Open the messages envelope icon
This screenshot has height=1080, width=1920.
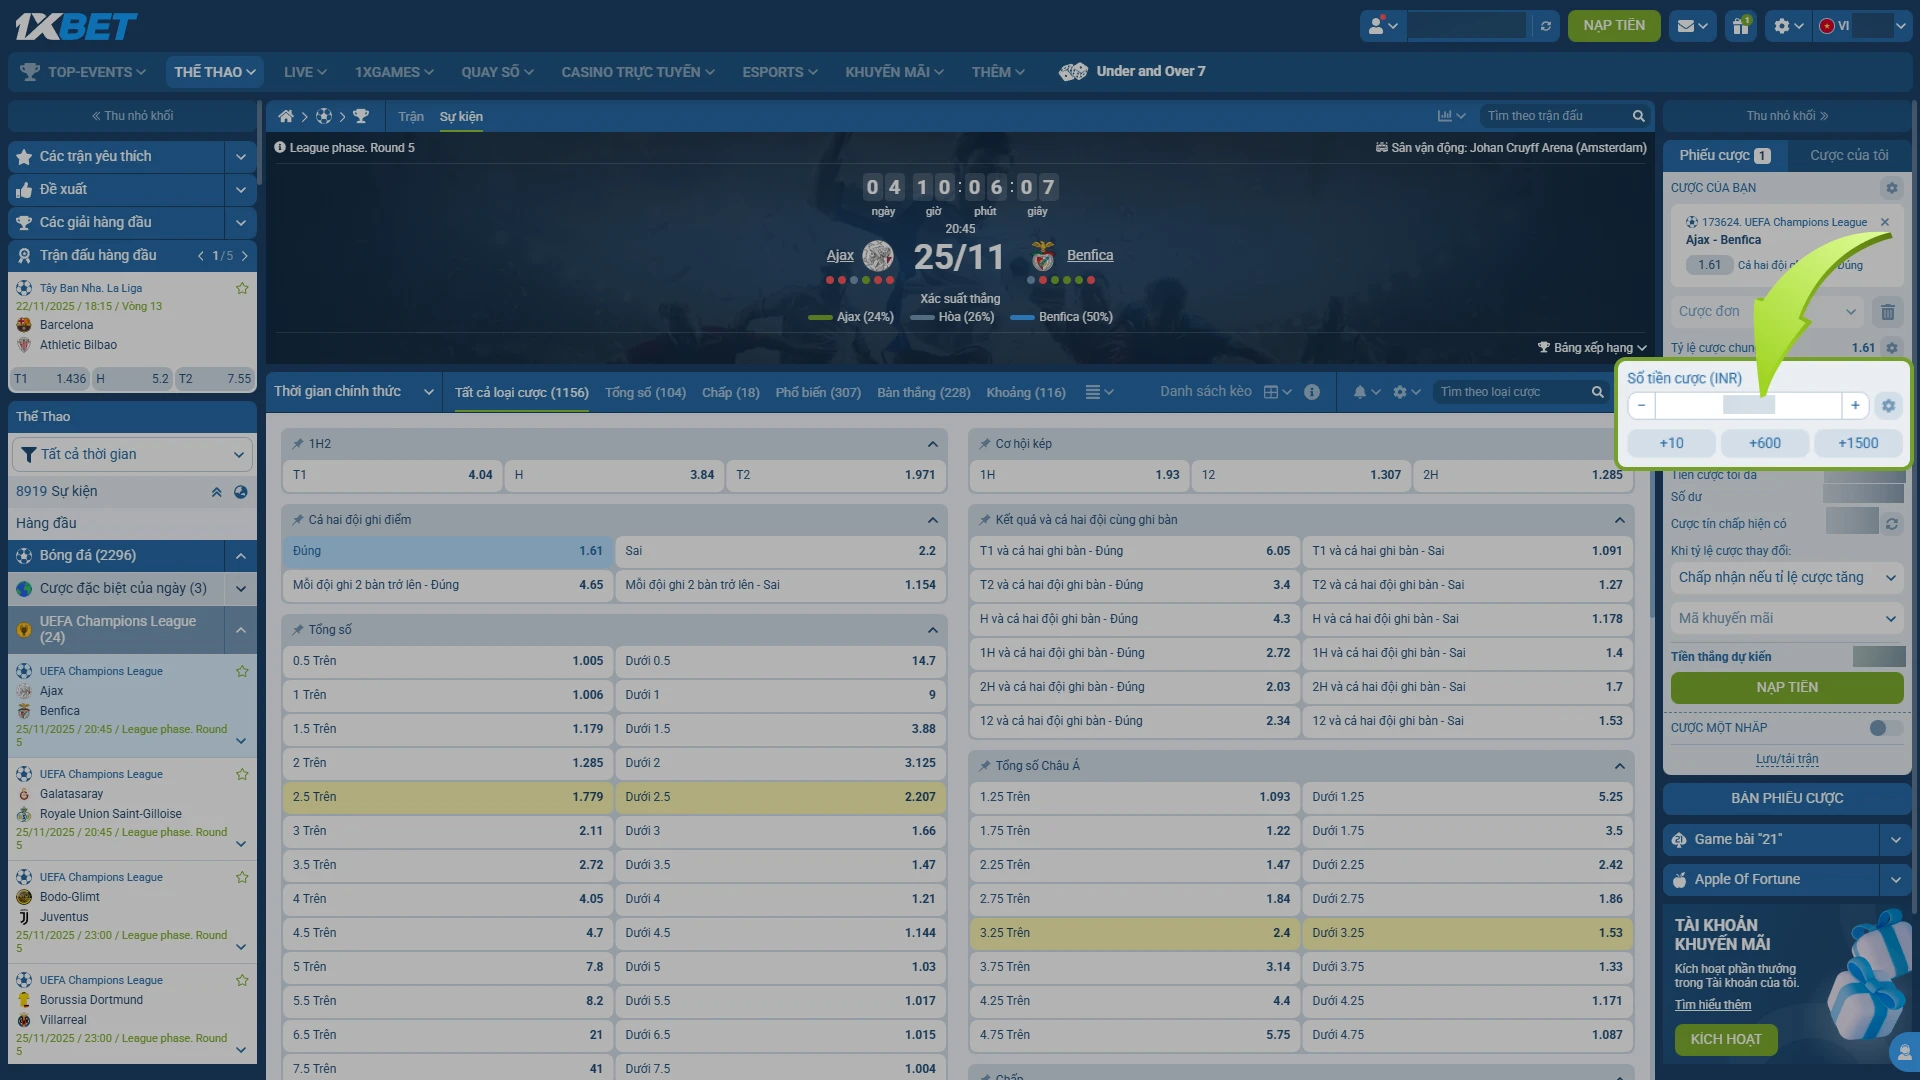tap(1692, 26)
